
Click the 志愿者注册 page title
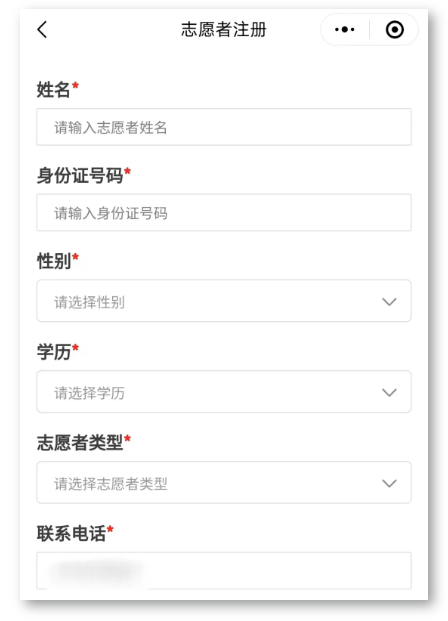(x=224, y=30)
